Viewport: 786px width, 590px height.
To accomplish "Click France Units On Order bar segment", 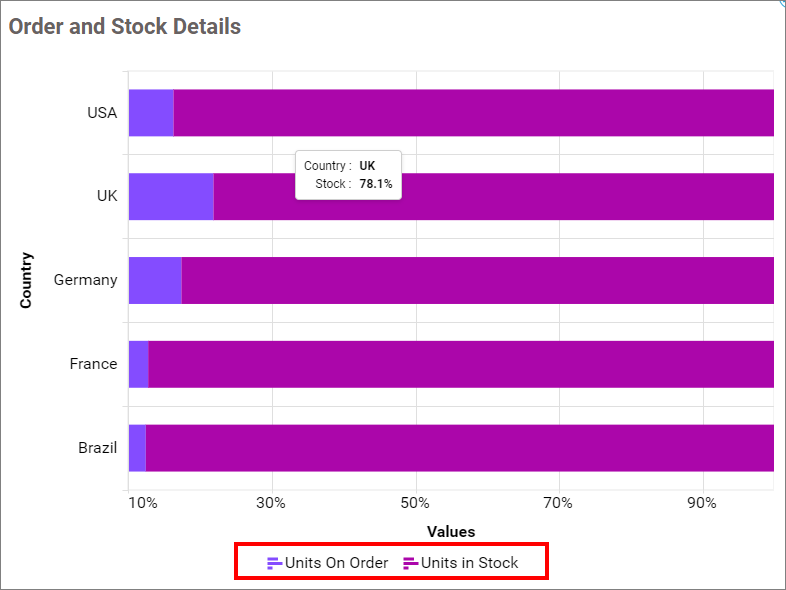I will pos(138,364).
